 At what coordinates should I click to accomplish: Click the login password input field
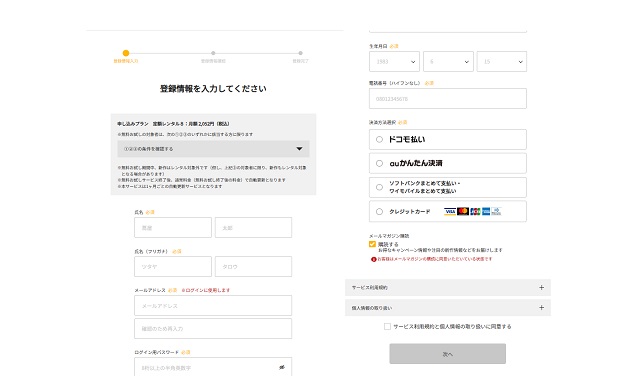click(x=213, y=367)
